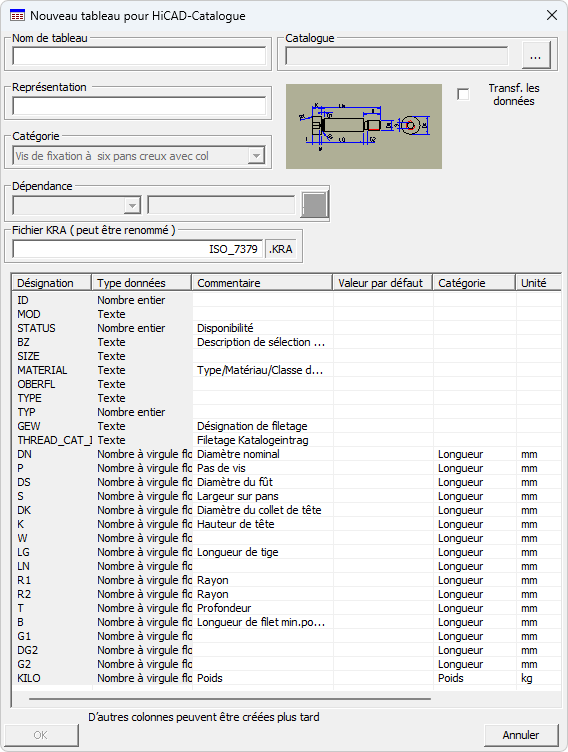Viewport: 568px width, 752px height.
Task: Click the Diamètre du fût comment cell
Action: pos(262,482)
